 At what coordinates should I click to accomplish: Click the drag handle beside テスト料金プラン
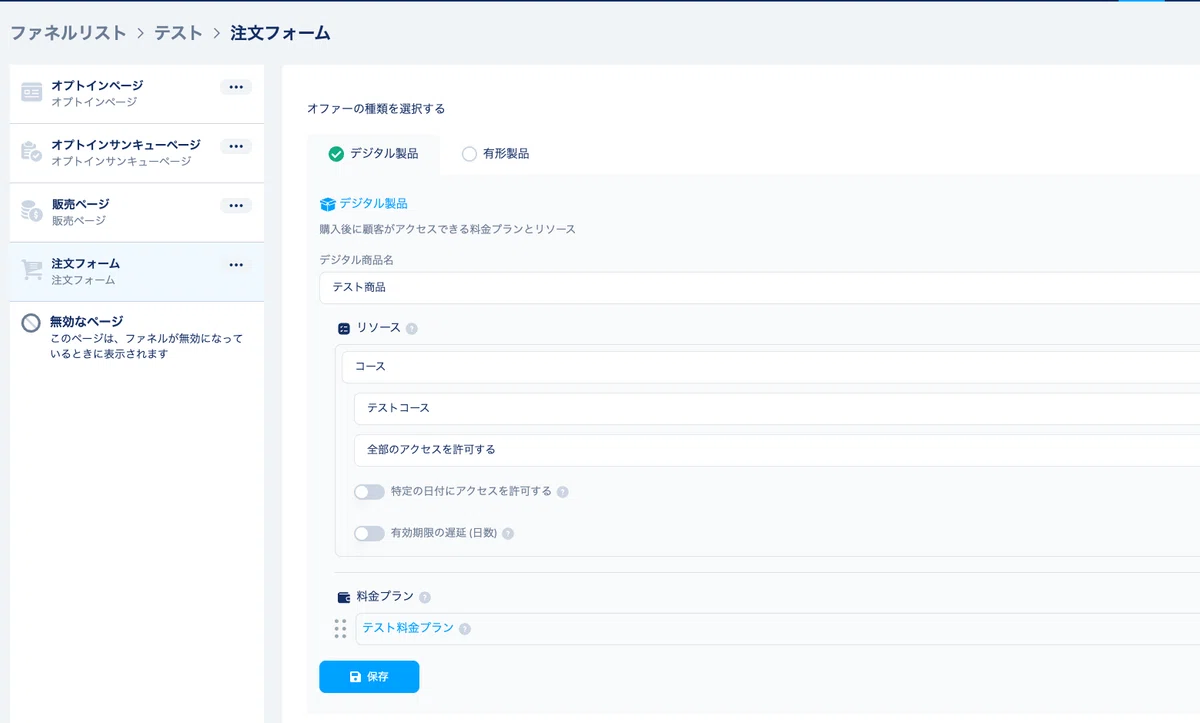[340, 629]
